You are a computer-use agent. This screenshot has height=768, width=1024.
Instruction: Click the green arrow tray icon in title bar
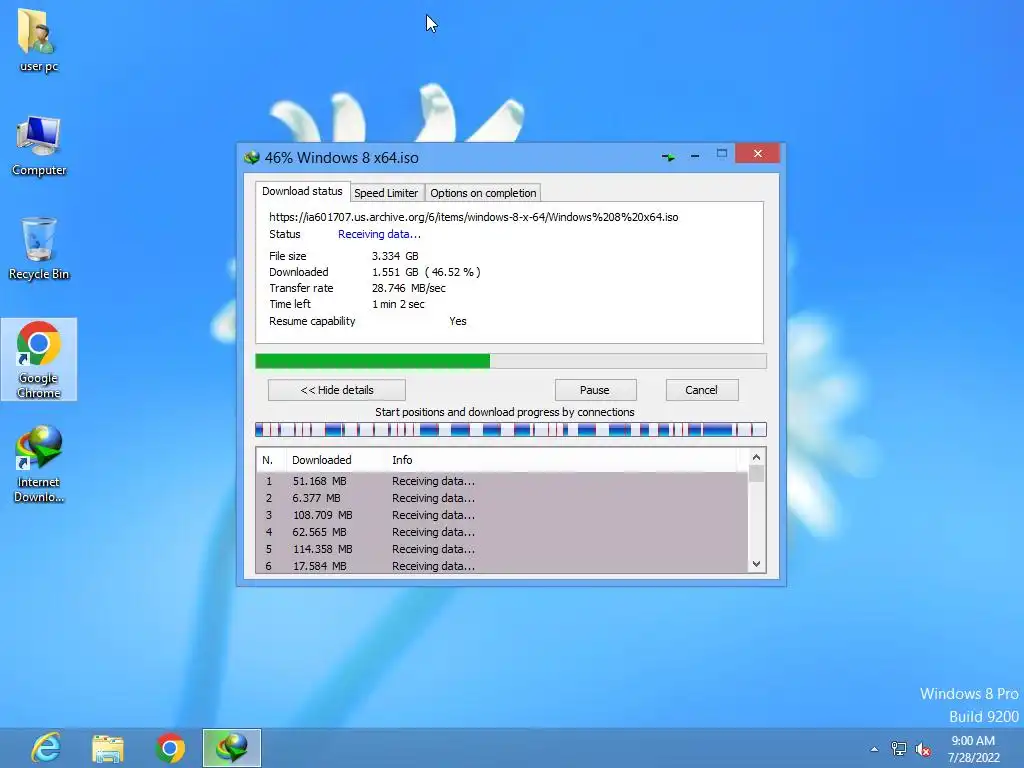point(668,157)
